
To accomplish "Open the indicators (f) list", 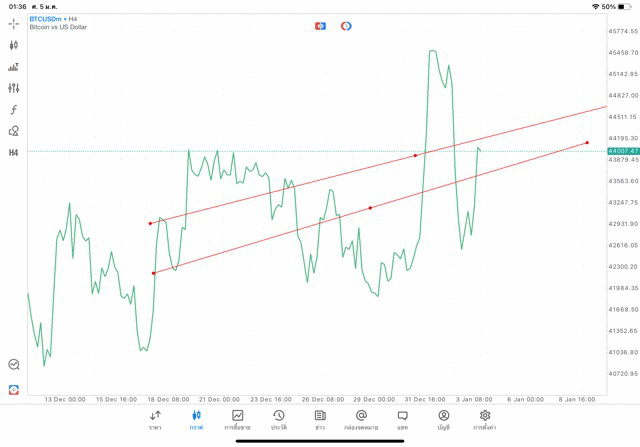I will click(14, 110).
